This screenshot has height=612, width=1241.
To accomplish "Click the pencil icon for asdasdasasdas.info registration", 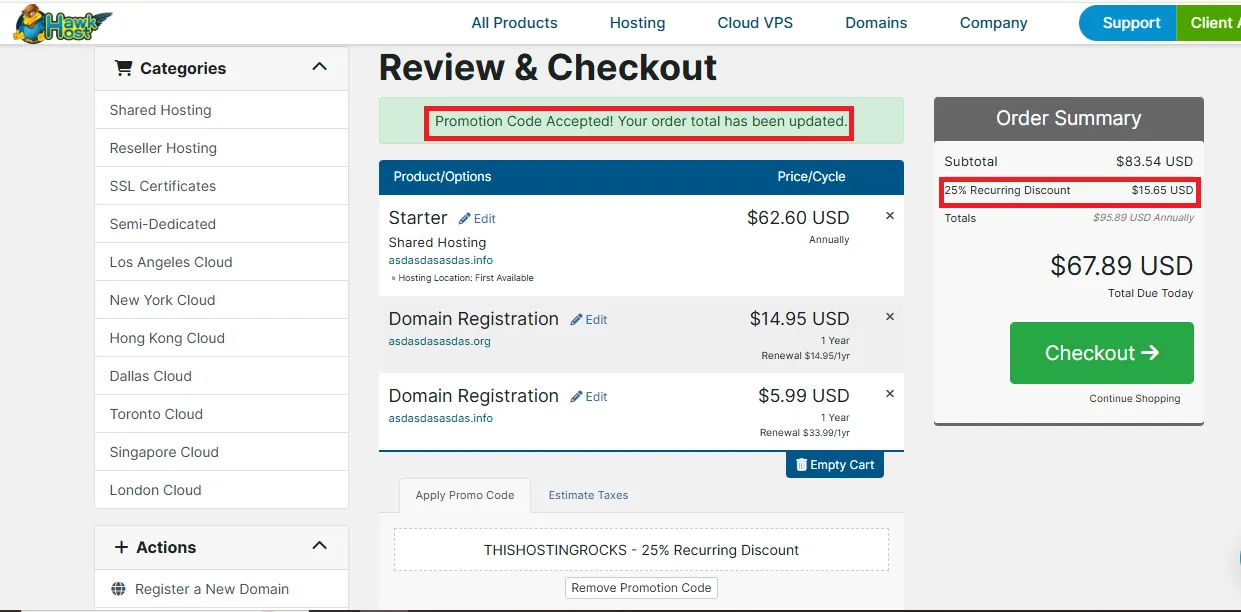I will point(576,397).
